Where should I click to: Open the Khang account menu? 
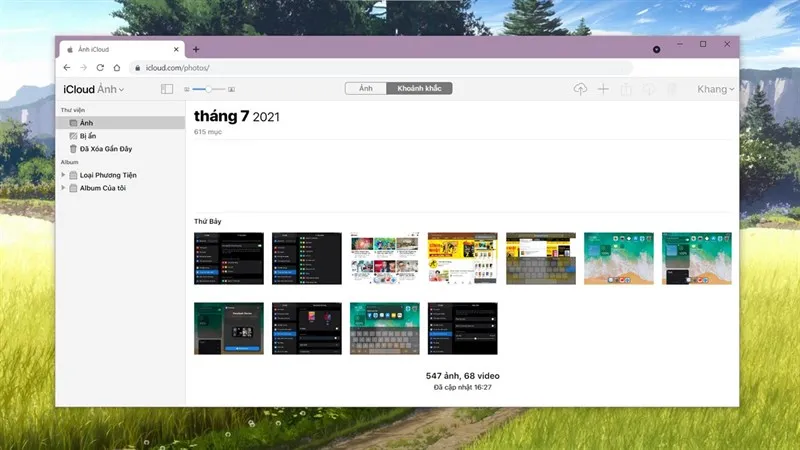[x=715, y=89]
